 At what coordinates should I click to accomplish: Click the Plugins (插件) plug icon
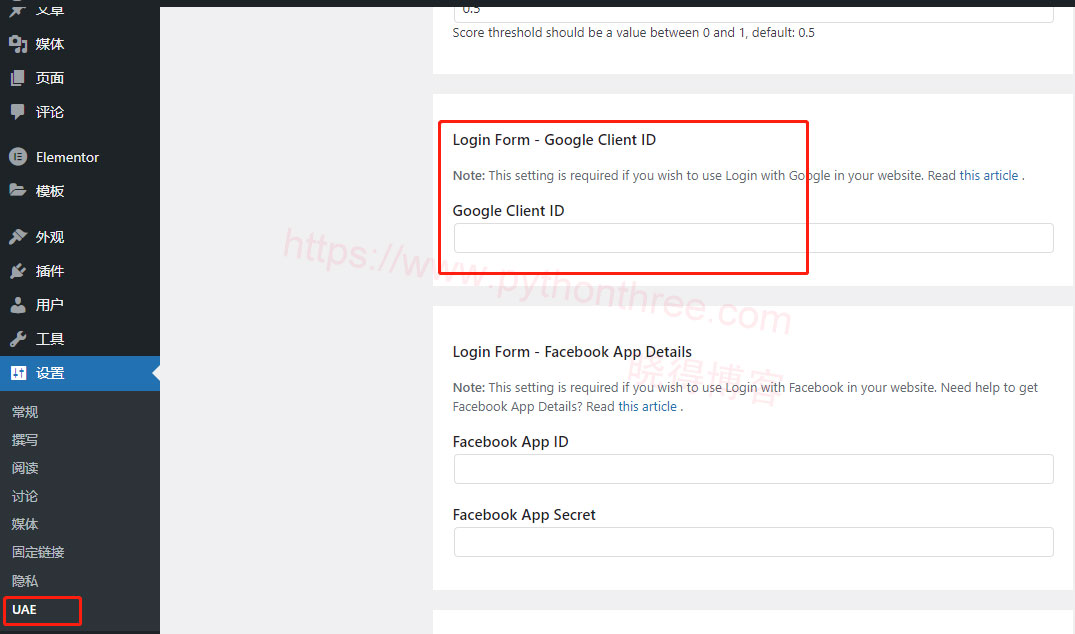(18, 271)
